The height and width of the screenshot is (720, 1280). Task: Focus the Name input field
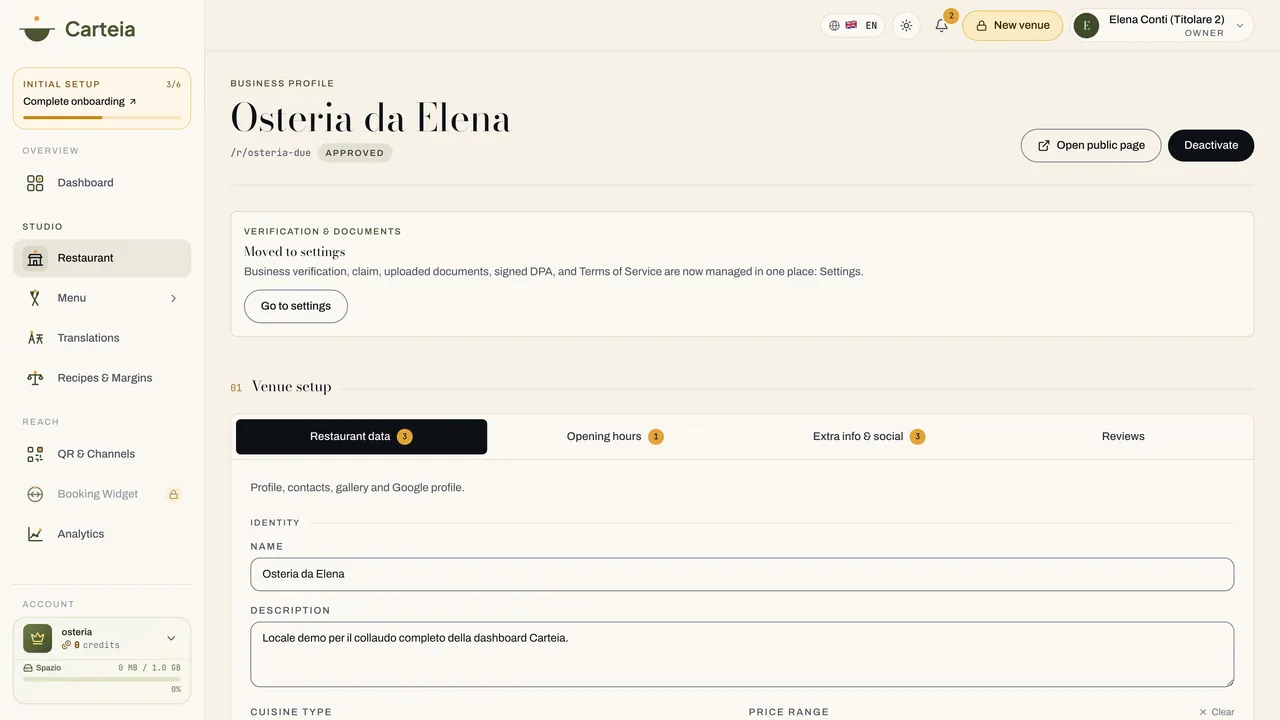742,574
